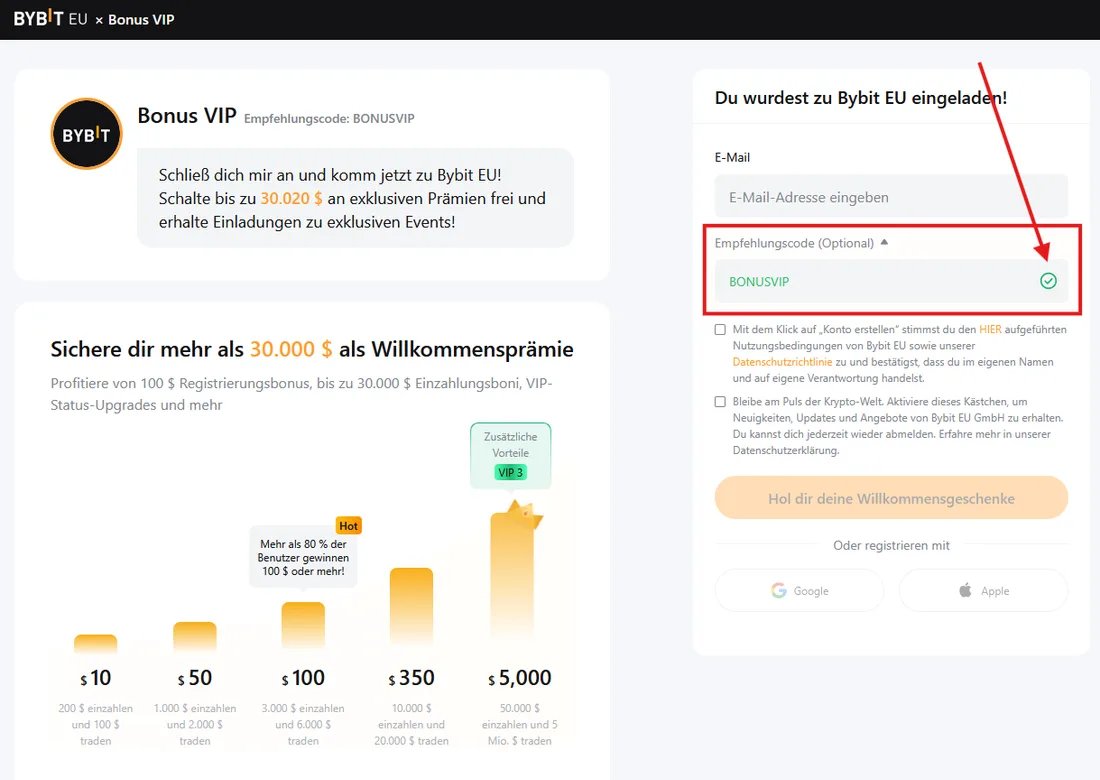Click Hol dir deine Willkommensgeschenke button
Image resolution: width=1100 pixels, height=780 pixels.
point(891,498)
